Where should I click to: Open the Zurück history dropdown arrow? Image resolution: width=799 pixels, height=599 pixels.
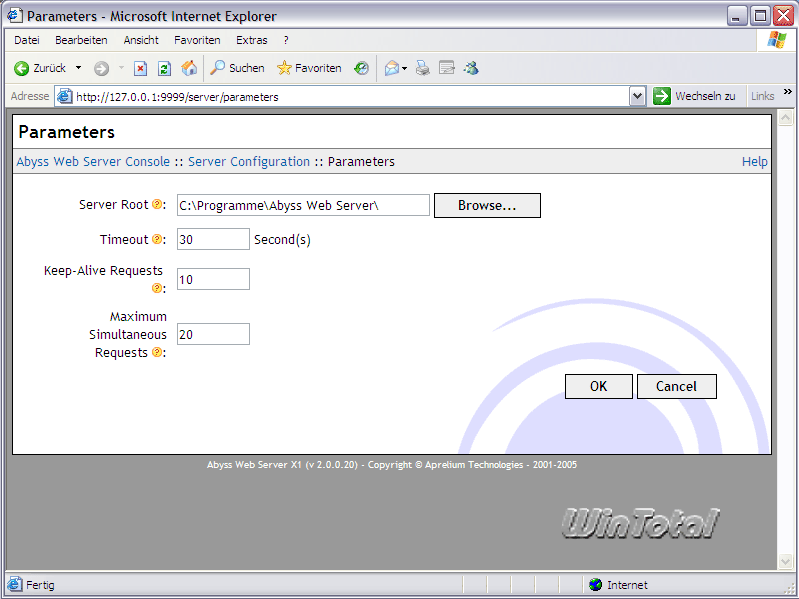[x=78, y=68]
